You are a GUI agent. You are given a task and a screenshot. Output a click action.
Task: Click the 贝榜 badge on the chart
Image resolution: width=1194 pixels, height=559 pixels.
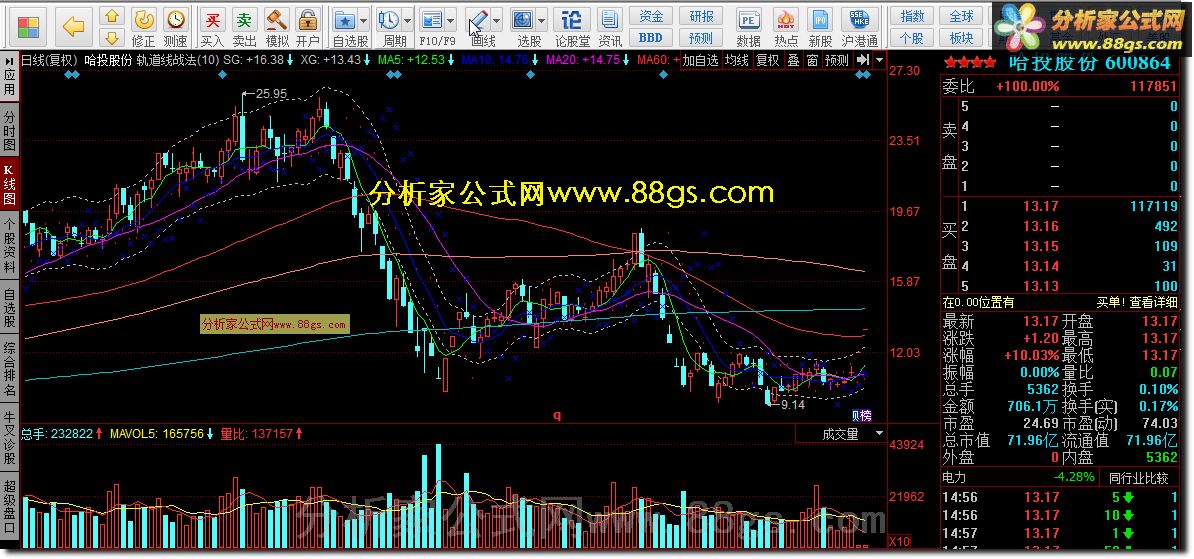(x=861, y=415)
